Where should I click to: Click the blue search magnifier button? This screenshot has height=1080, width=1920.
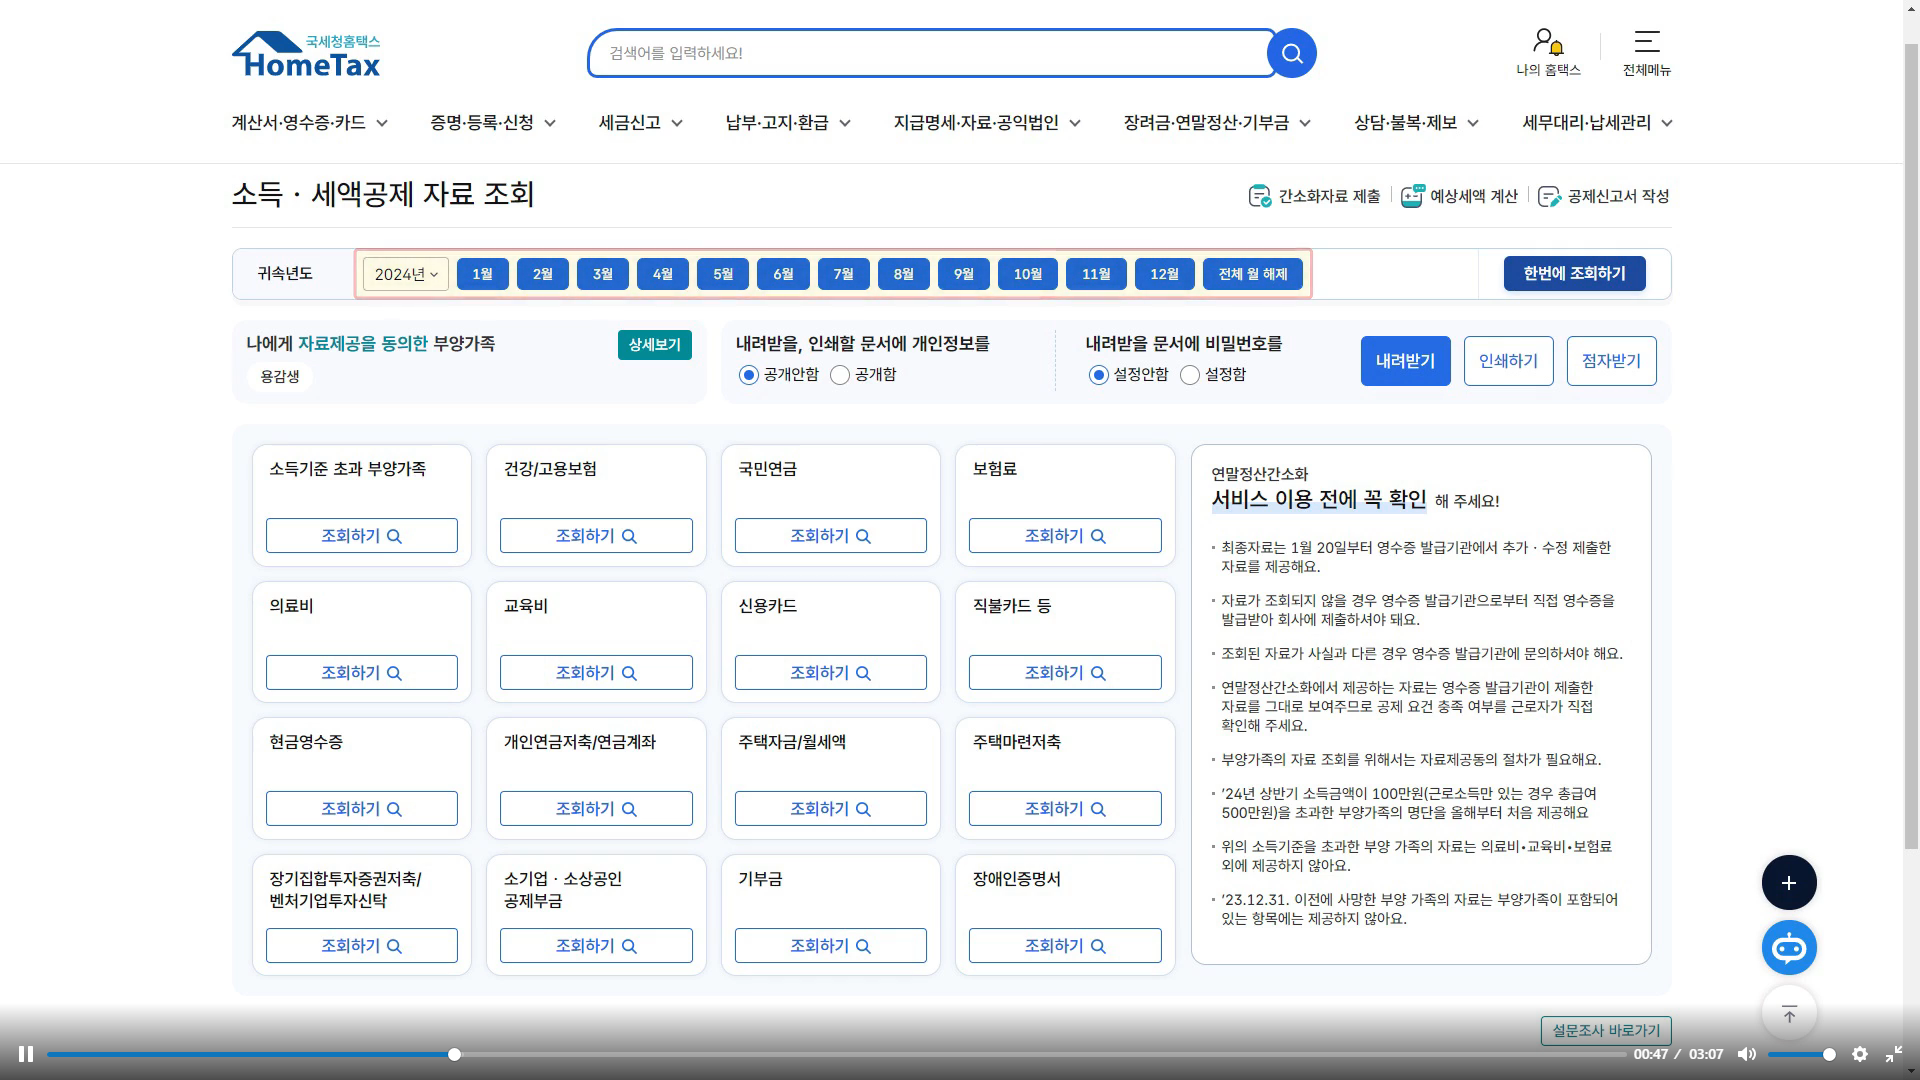coord(1291,53)
